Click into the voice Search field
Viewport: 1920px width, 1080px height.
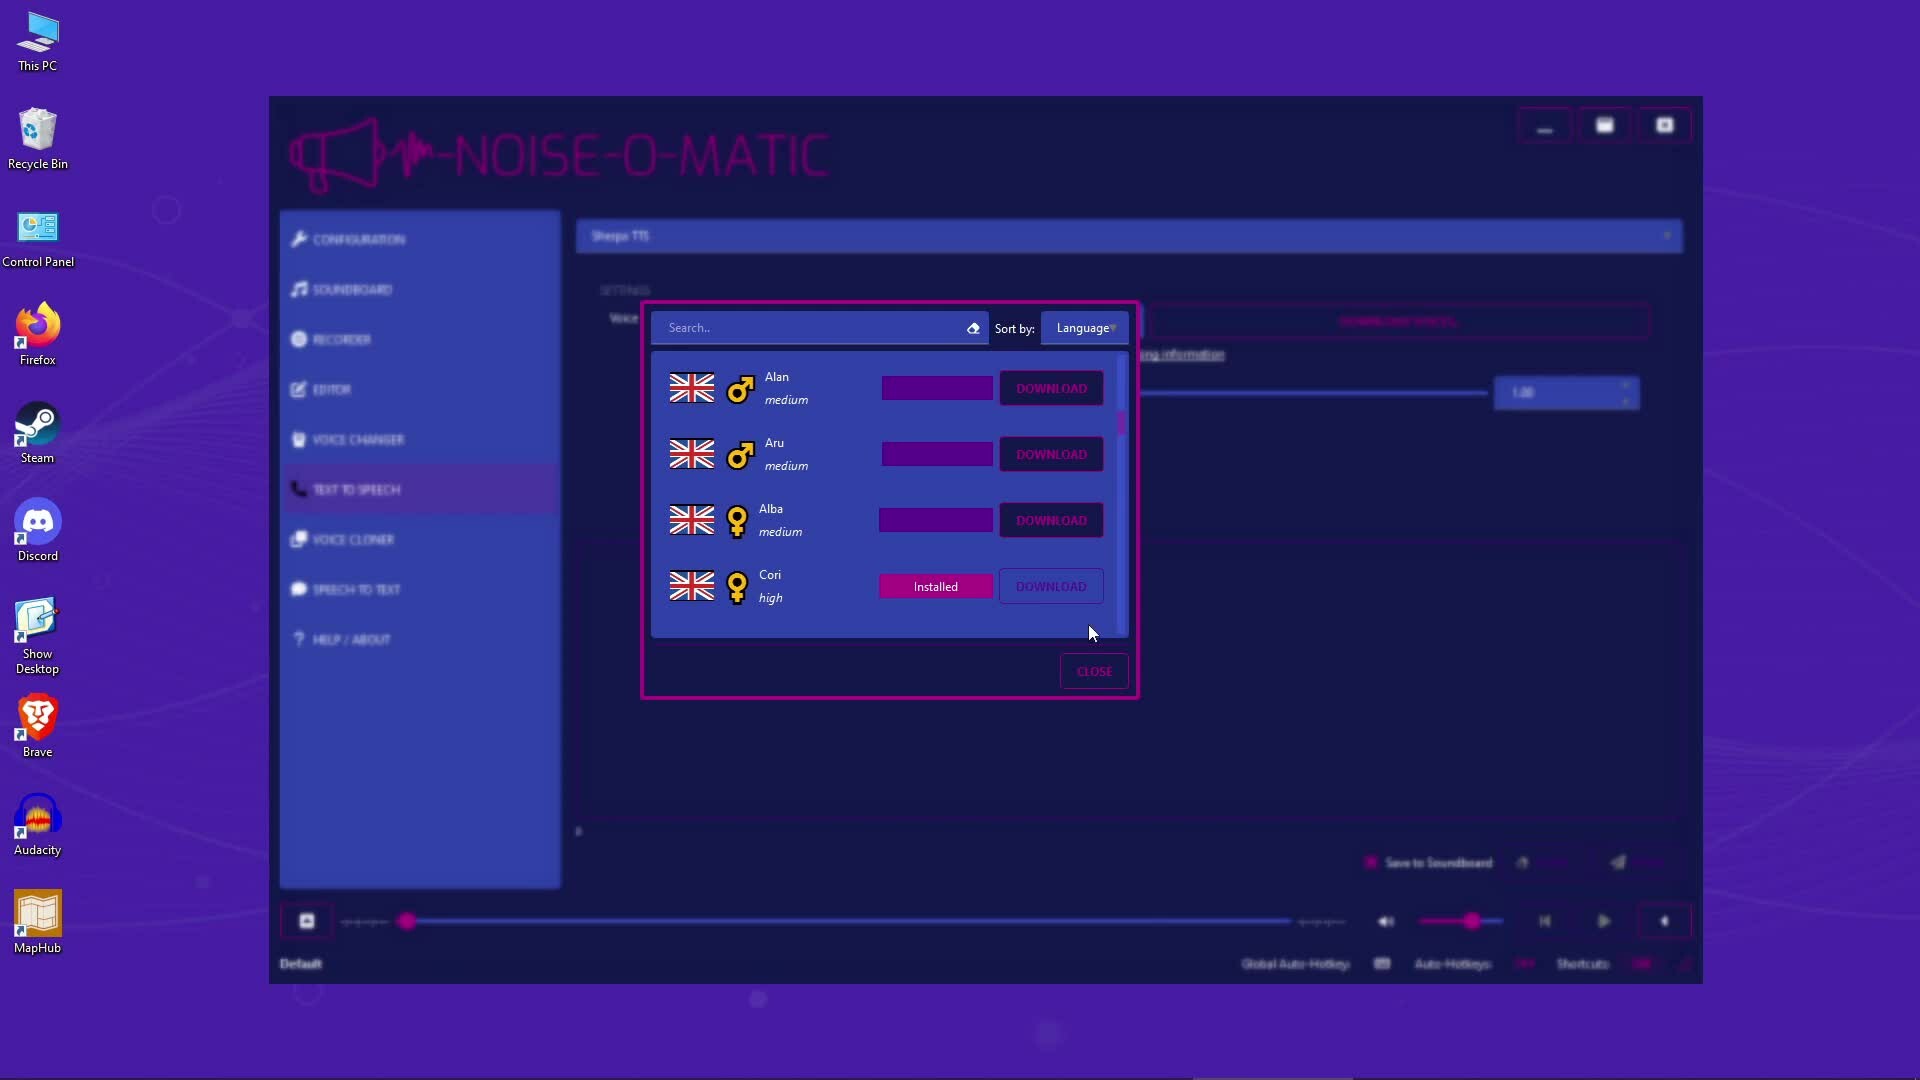(810, 328)
